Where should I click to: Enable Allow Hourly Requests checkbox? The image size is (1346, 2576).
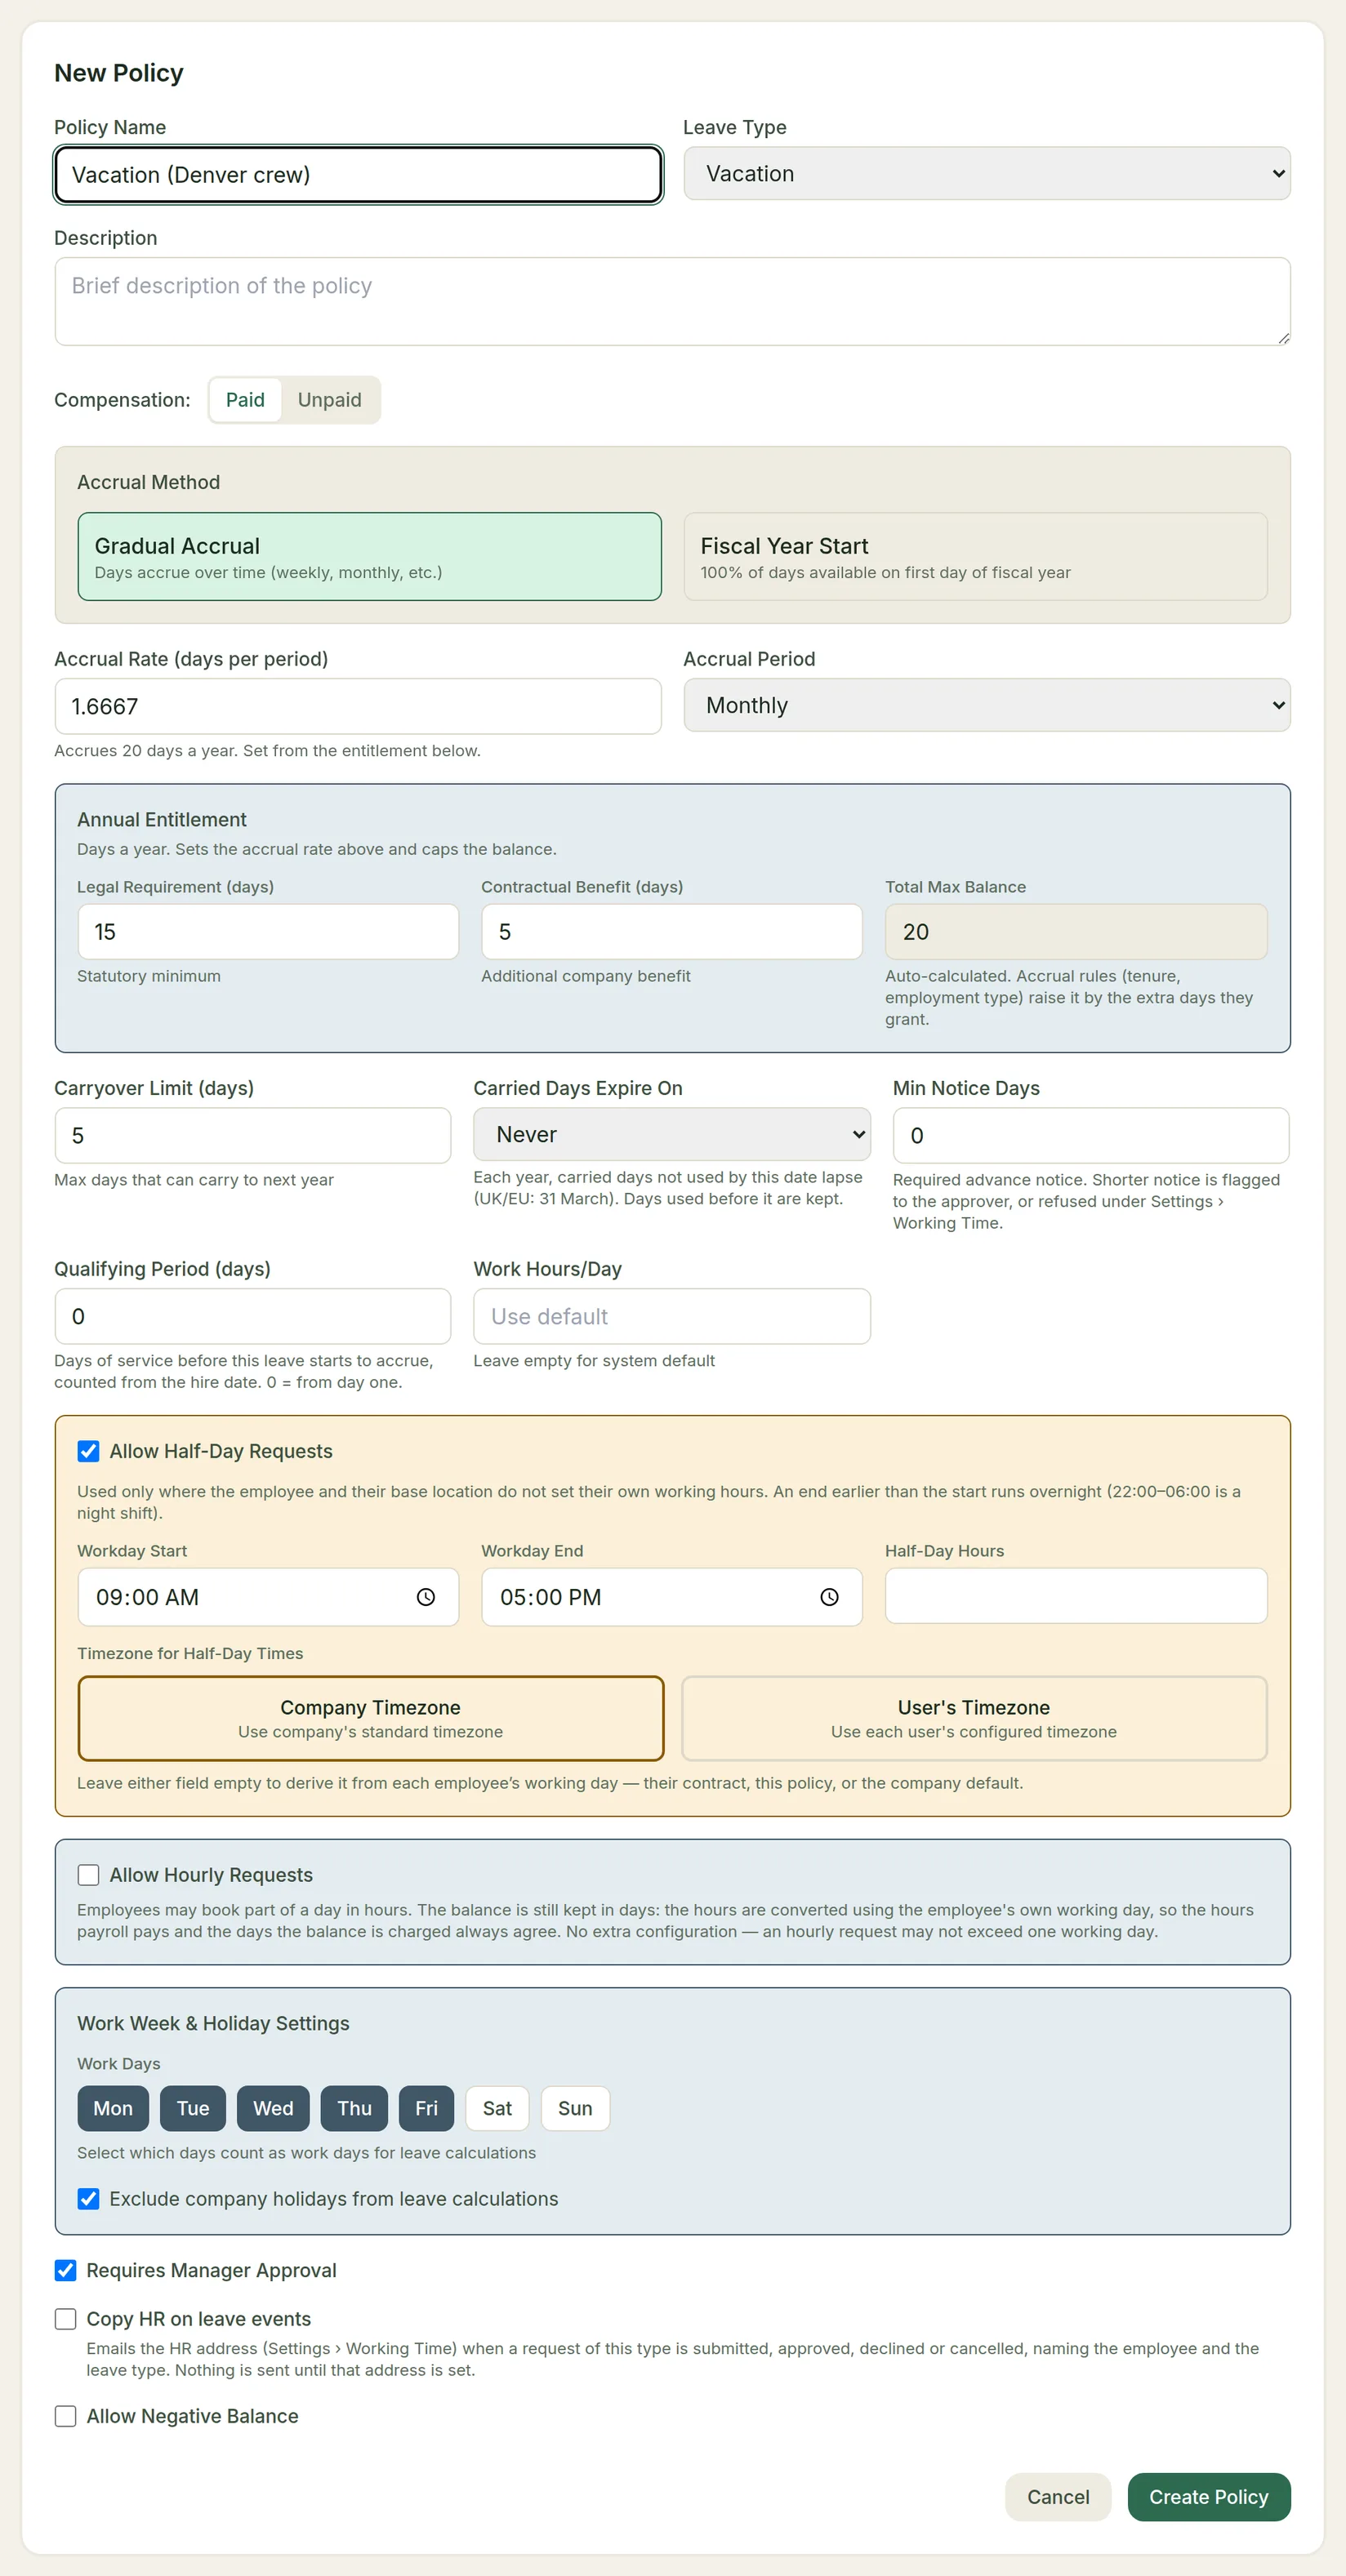click(x=88, y=1875)
